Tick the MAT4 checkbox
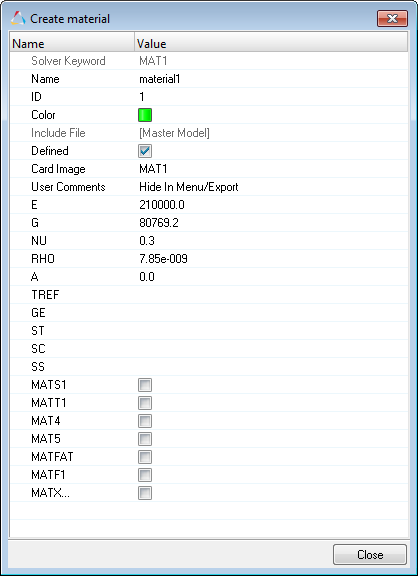This screenshot has width=418, height=576. point(145,421)
